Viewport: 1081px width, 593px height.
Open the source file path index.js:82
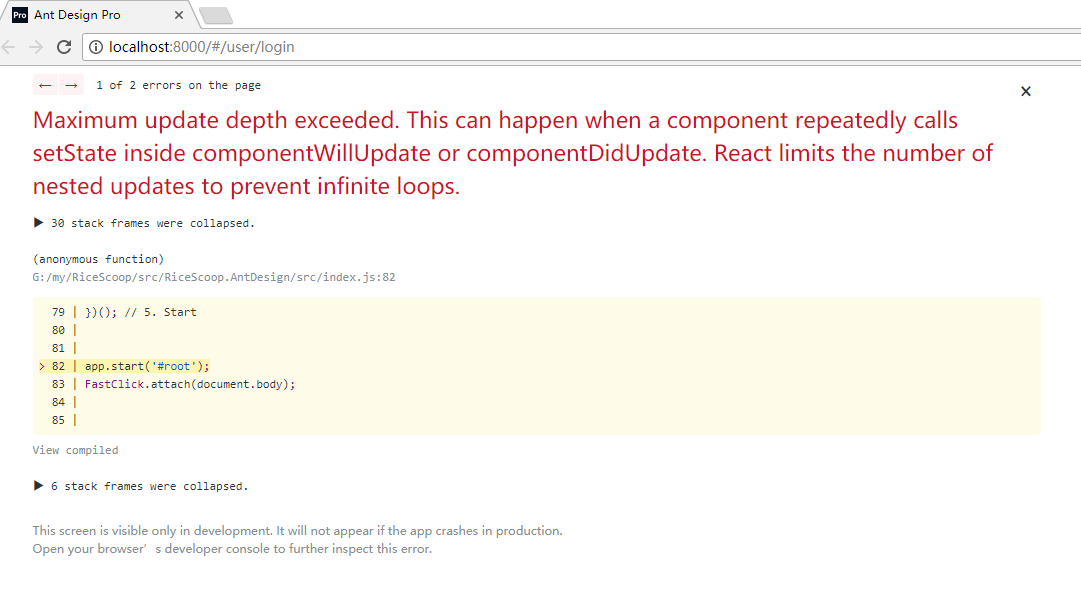[x=214, y=277]
